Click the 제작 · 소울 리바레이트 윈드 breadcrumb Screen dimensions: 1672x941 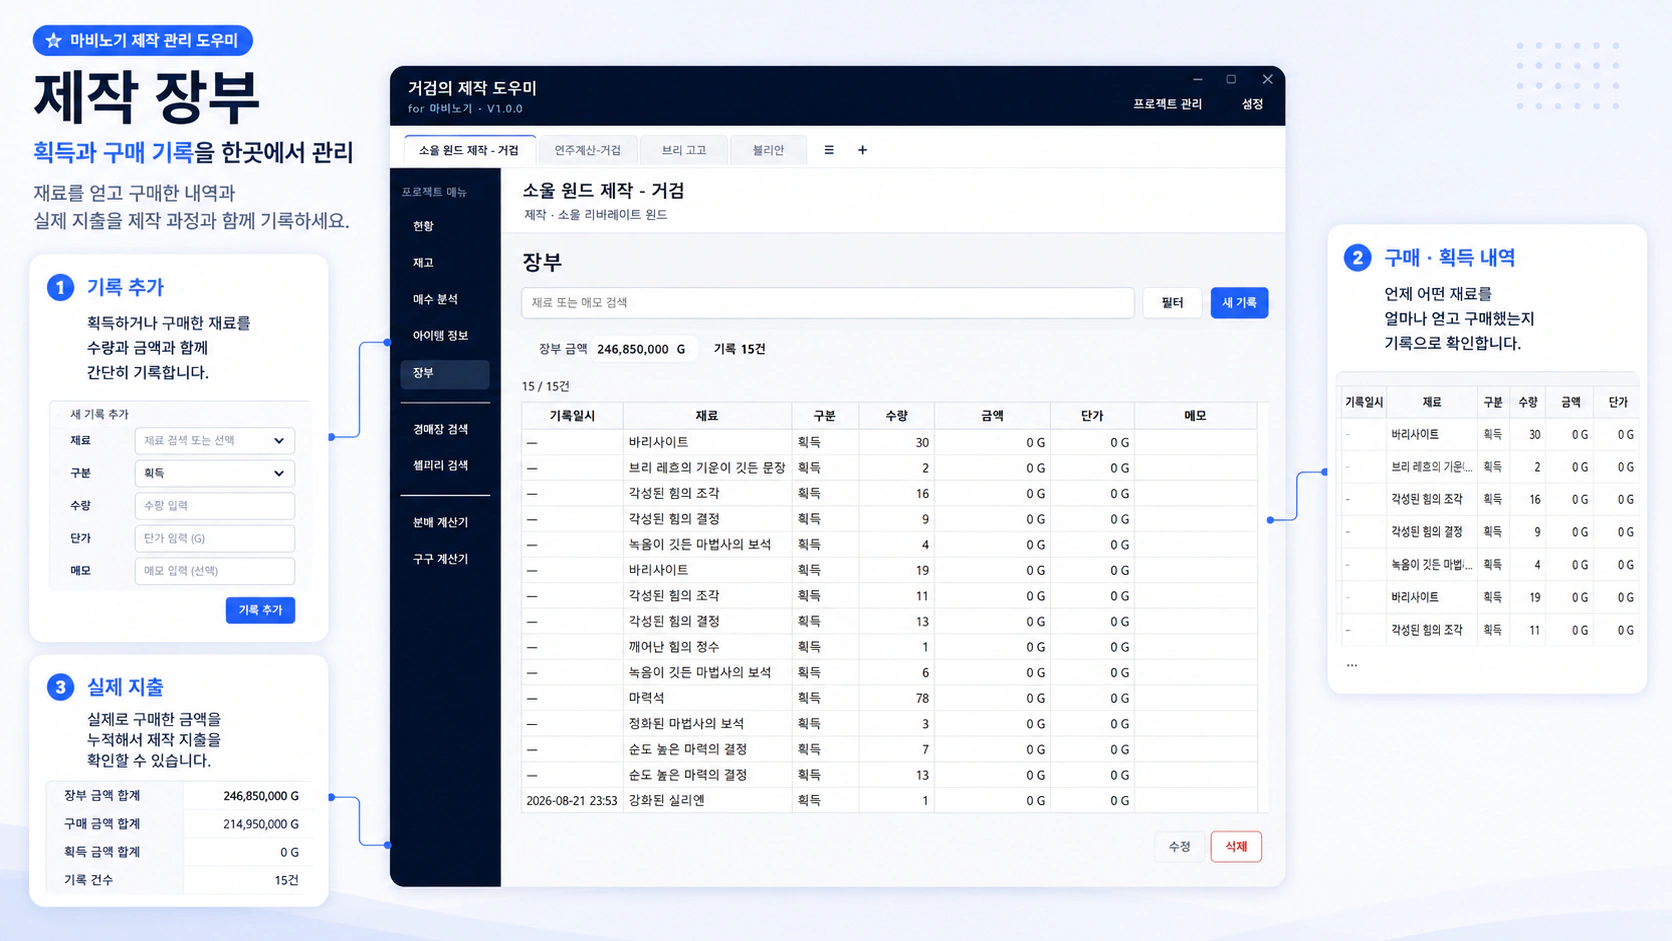pos(595,215)
